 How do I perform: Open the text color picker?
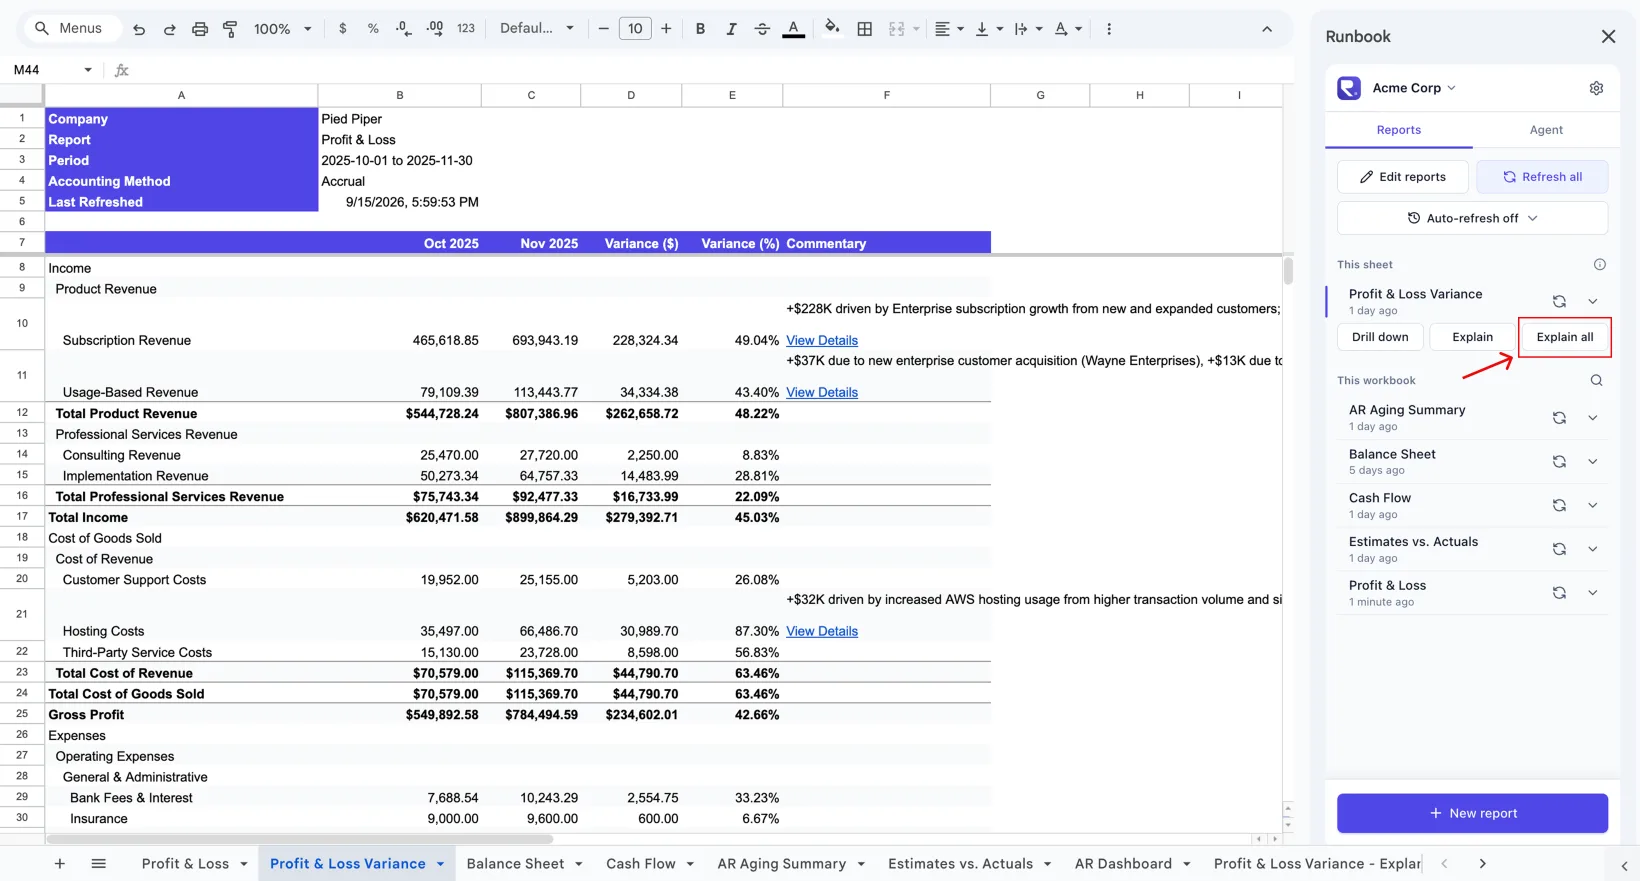pos(794,29)
